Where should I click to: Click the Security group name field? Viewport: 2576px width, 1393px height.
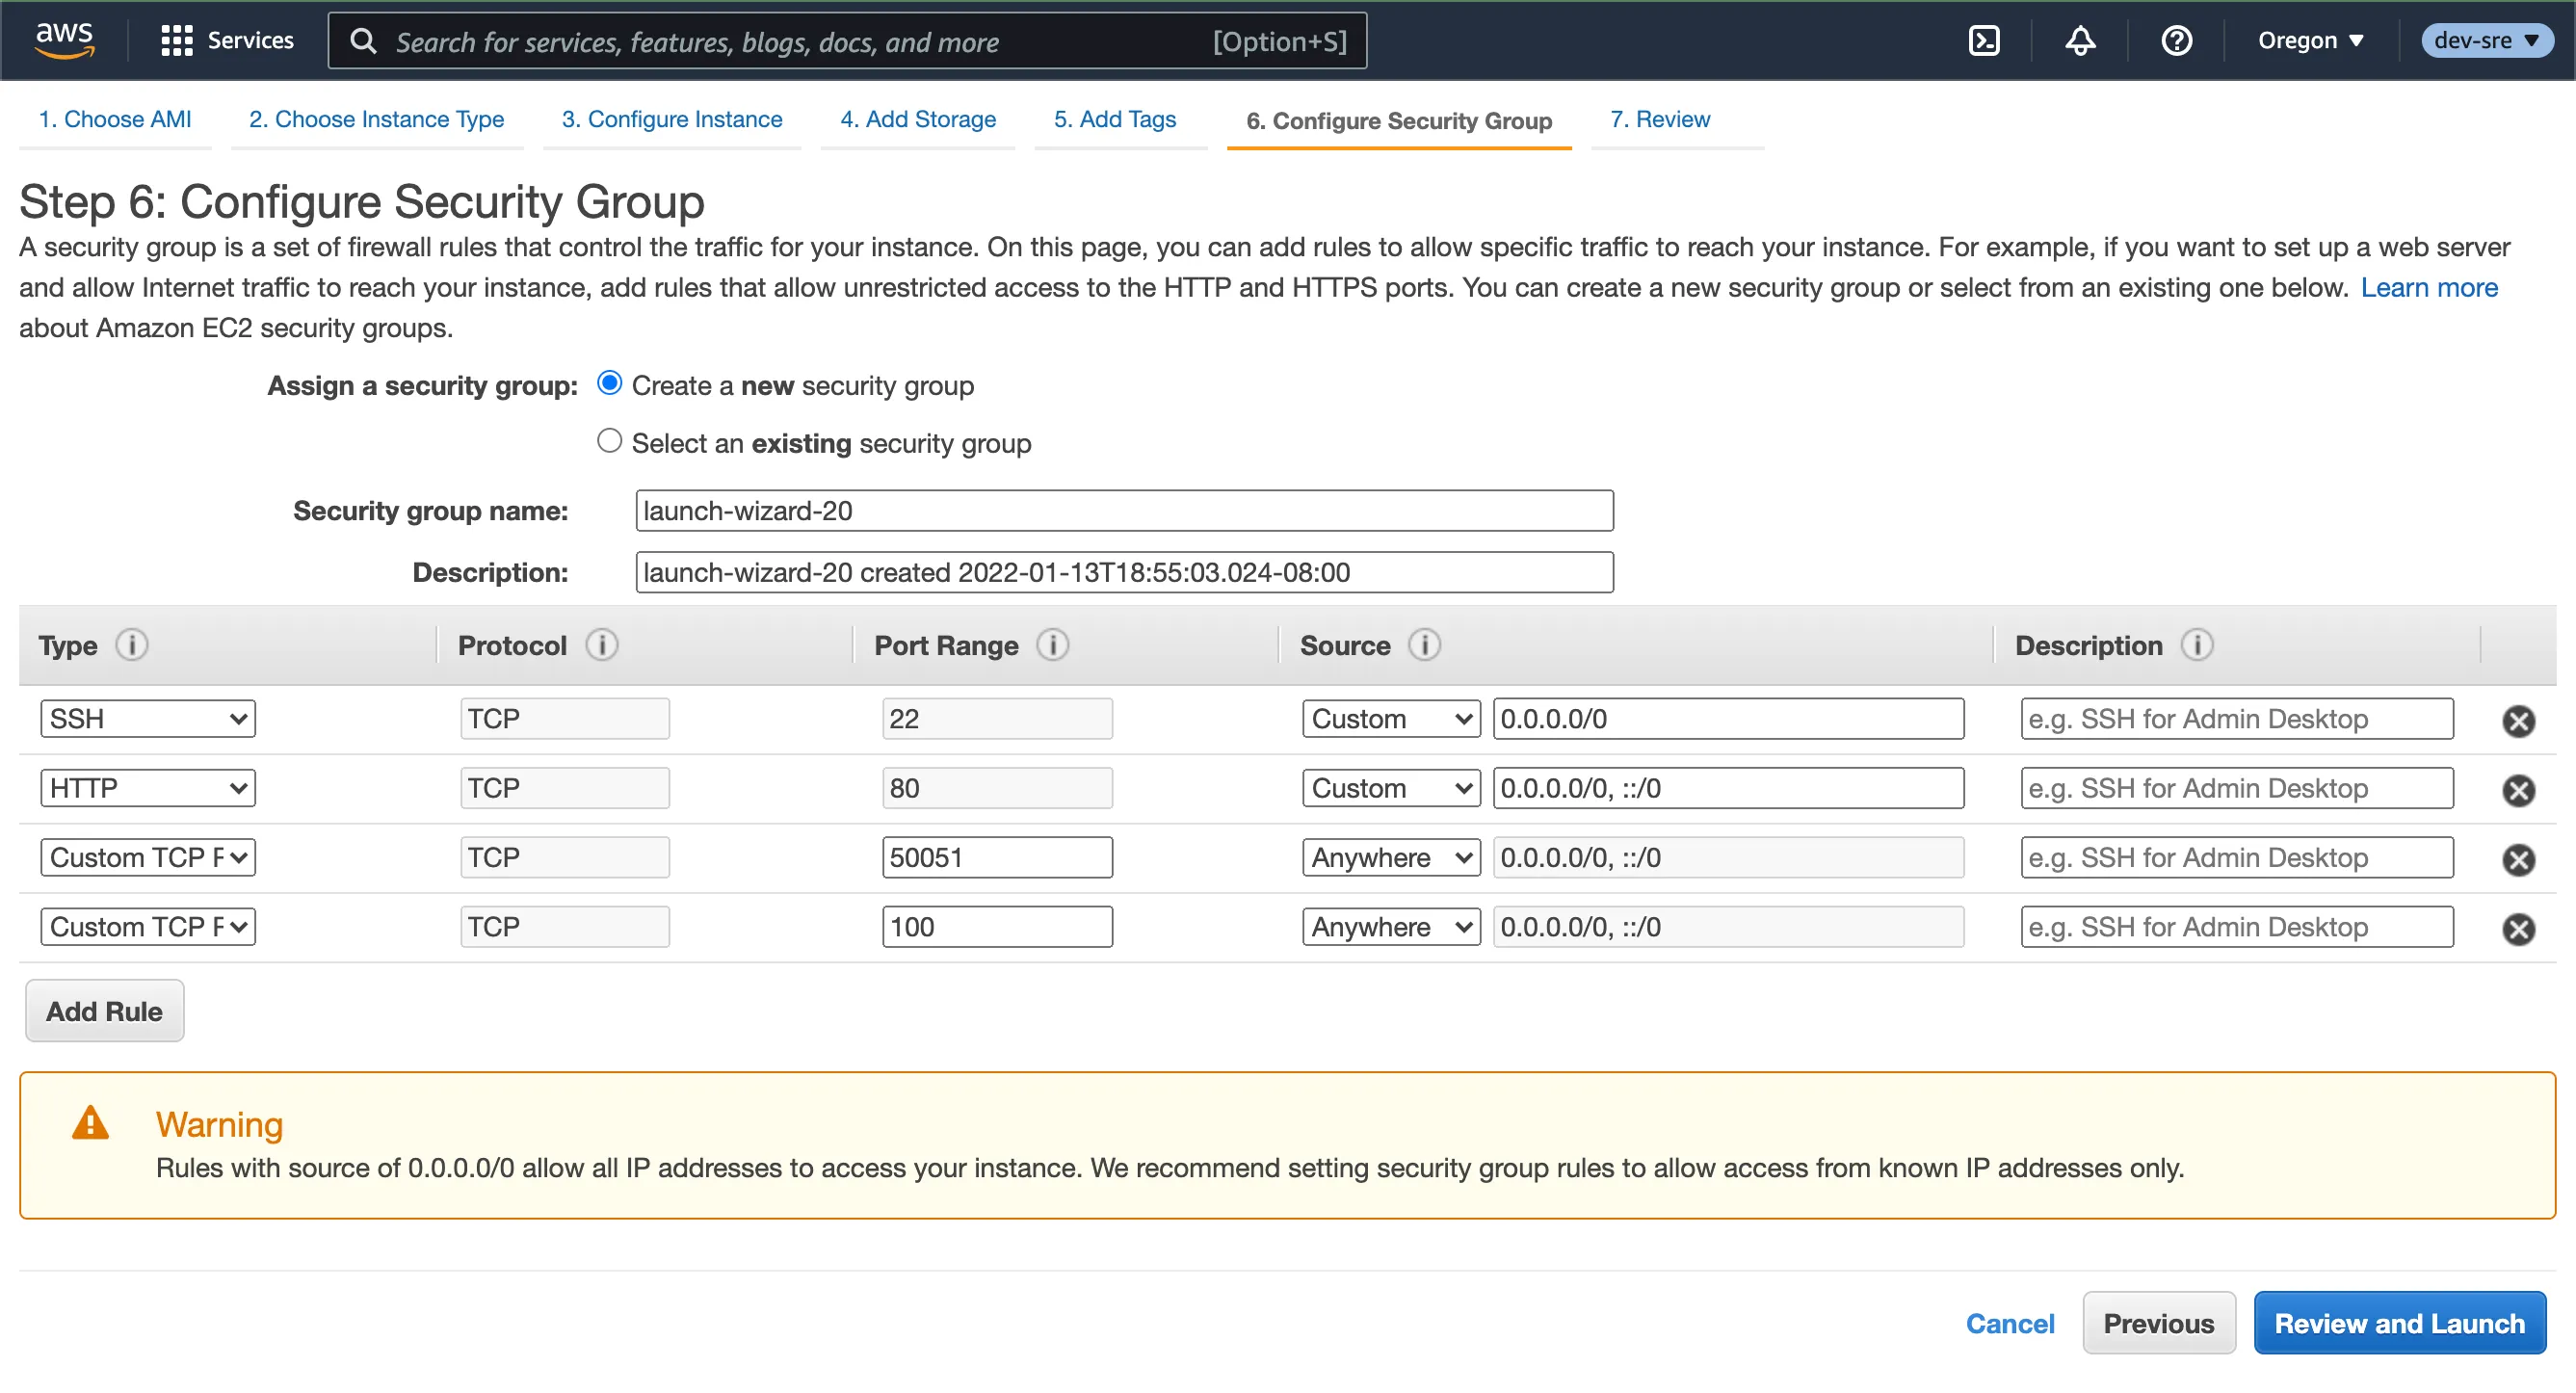point(1124,510)
